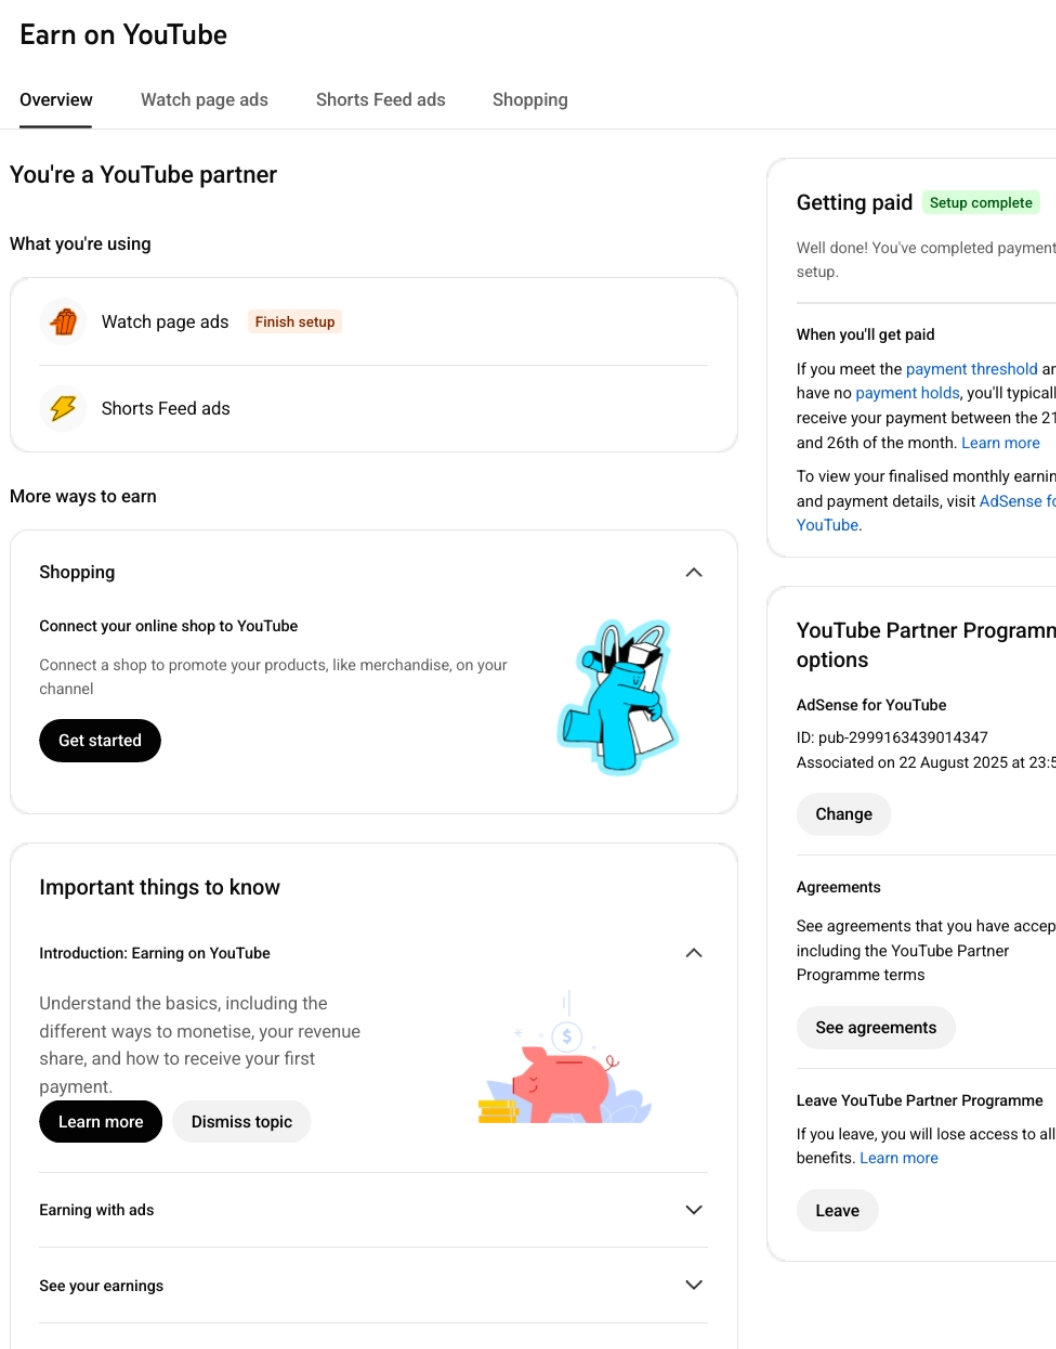Go to the Shopping tab
The height and width of the screenshot is (1349, 1056).
(530, 100)
